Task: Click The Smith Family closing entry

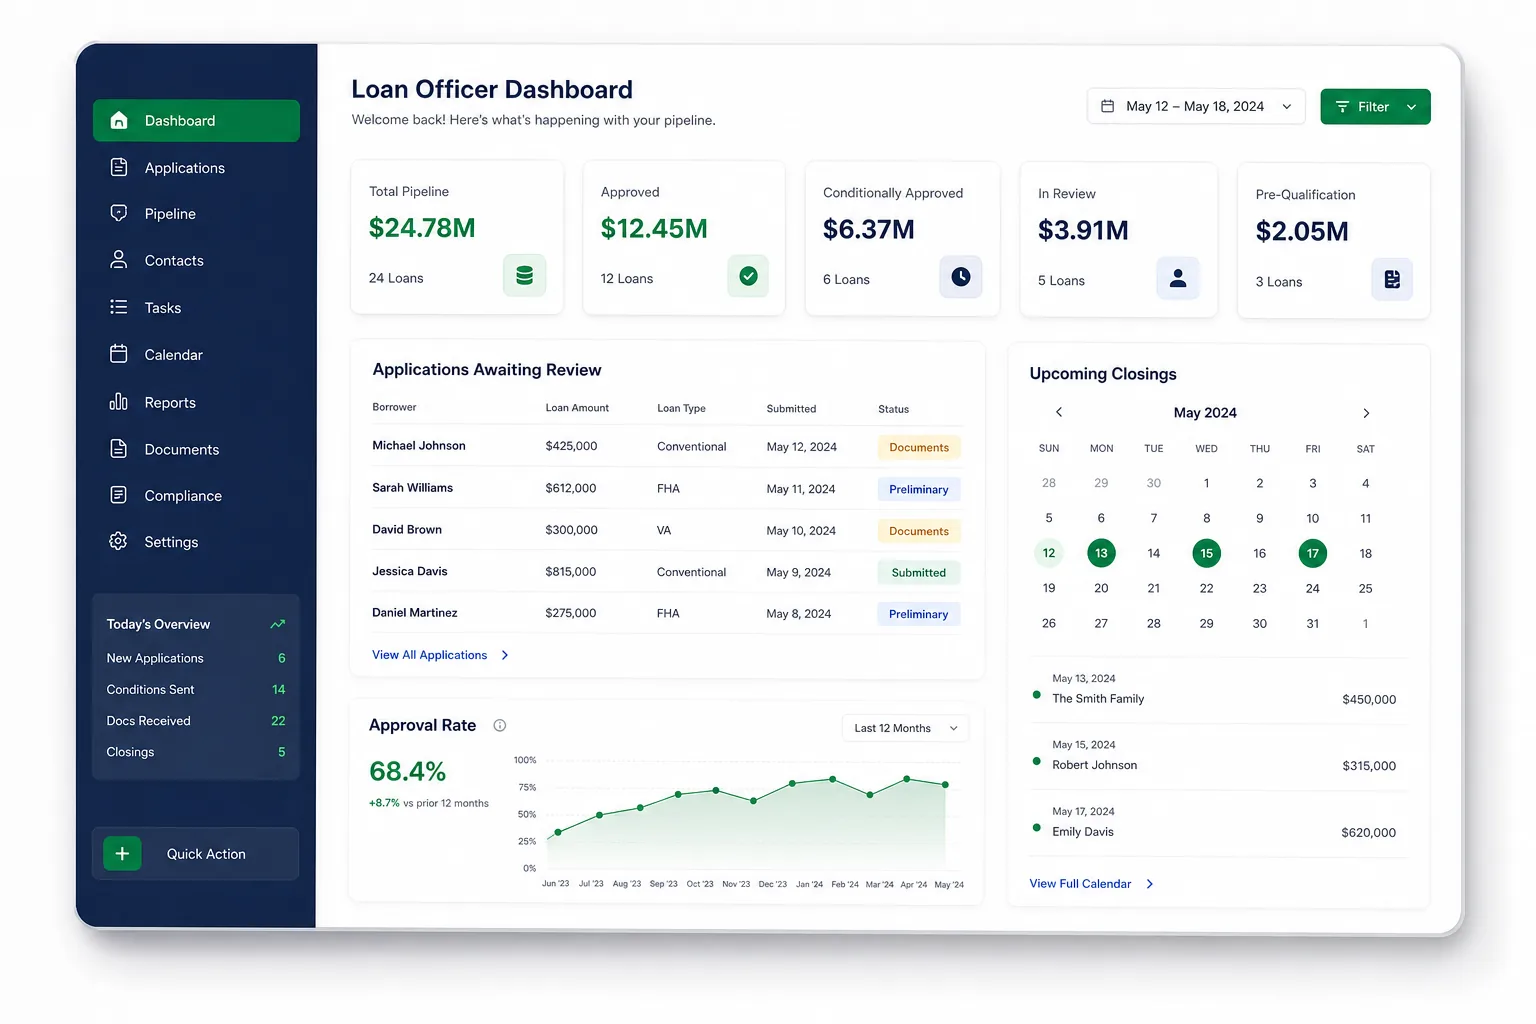Action: click(x=1218, y=690)
